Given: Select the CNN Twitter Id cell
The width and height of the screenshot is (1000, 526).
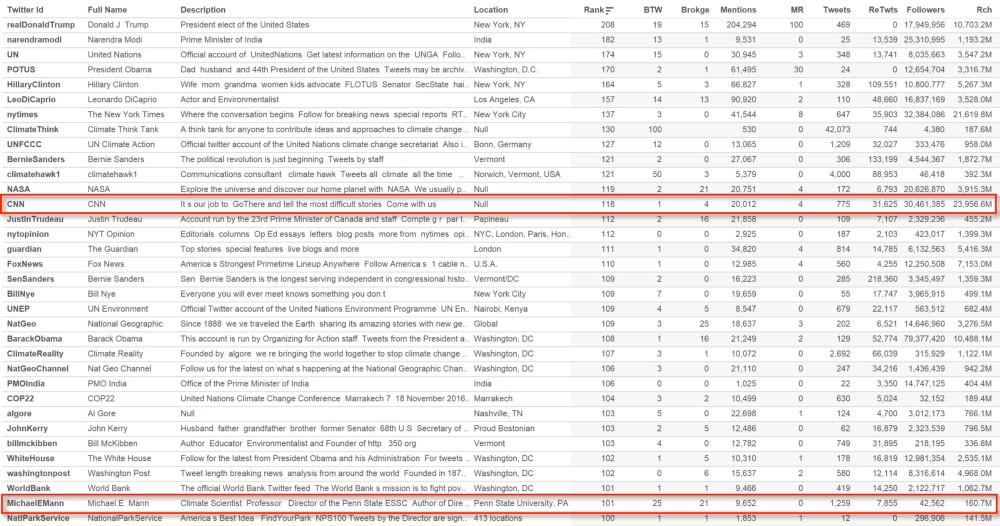Looking at the screenshot, I should point(15,204).
